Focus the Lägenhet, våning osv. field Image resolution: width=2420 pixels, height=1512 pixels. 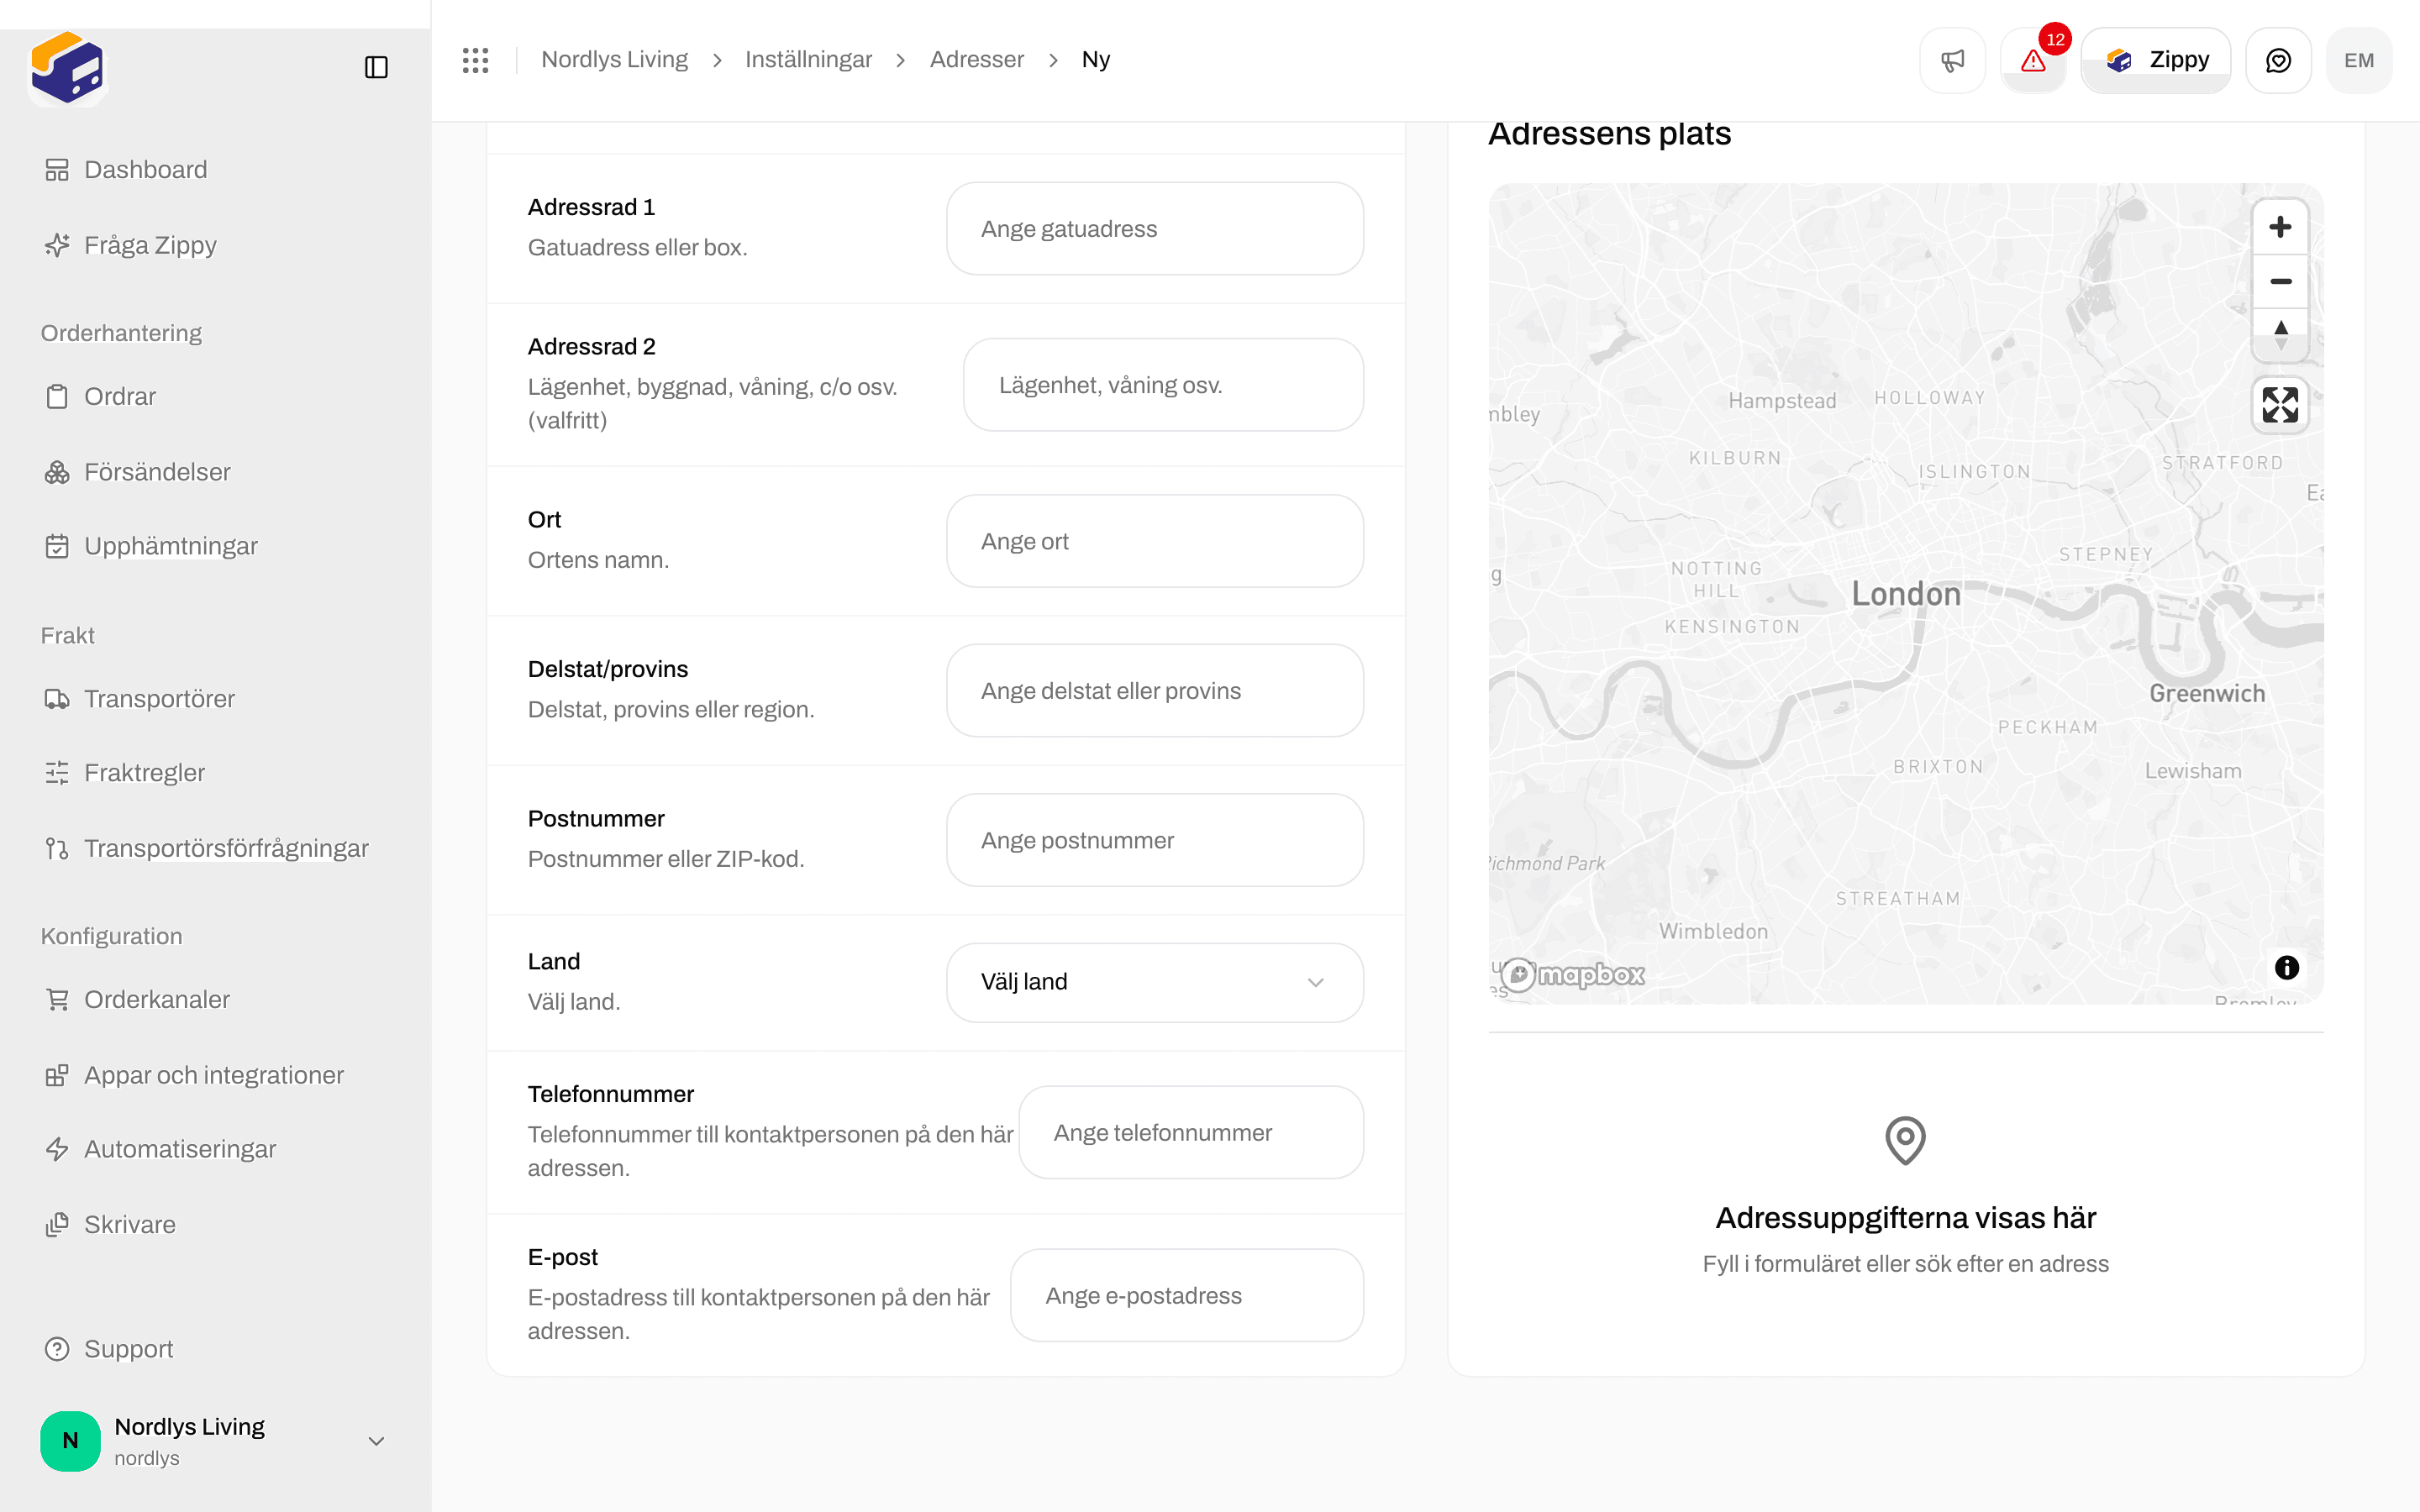point(1163,385)
